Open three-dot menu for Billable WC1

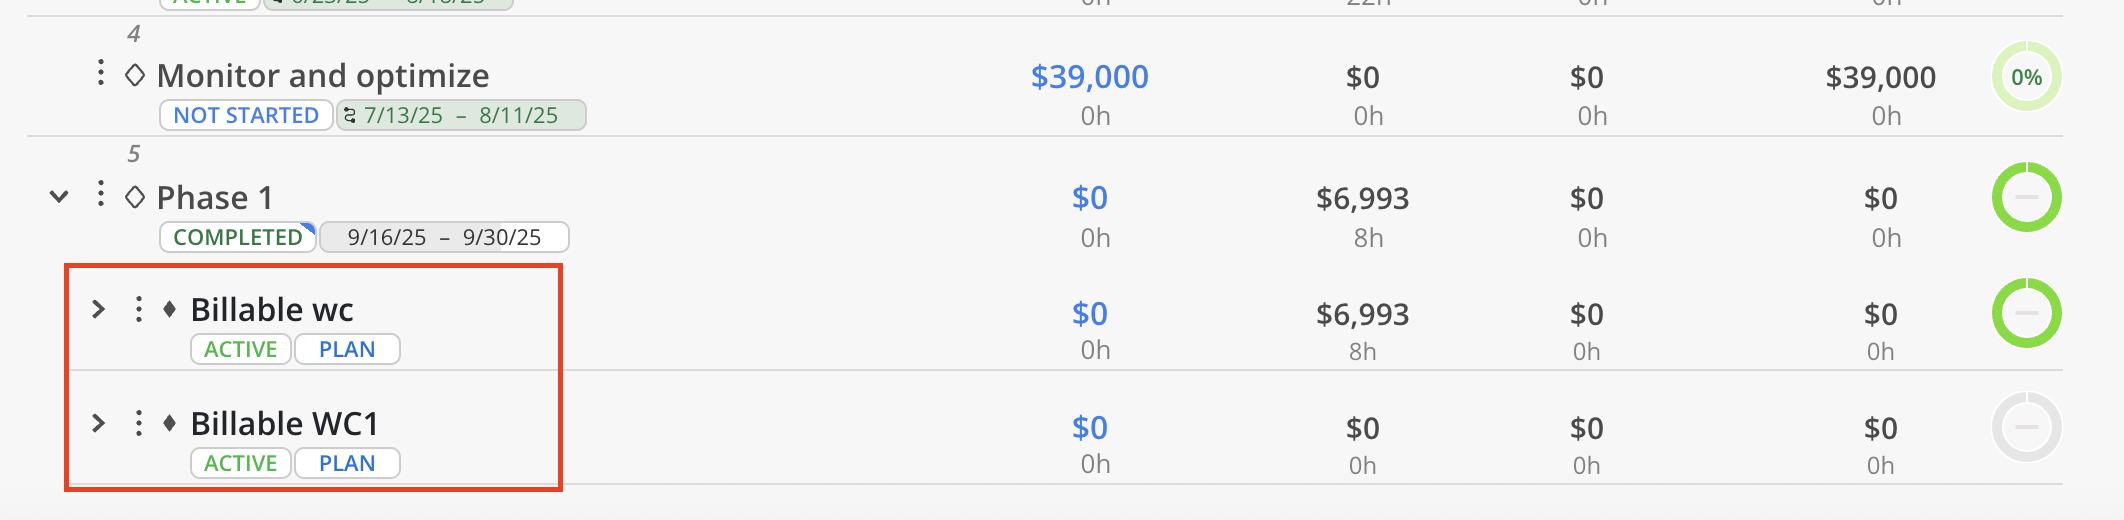pos(139,423)
